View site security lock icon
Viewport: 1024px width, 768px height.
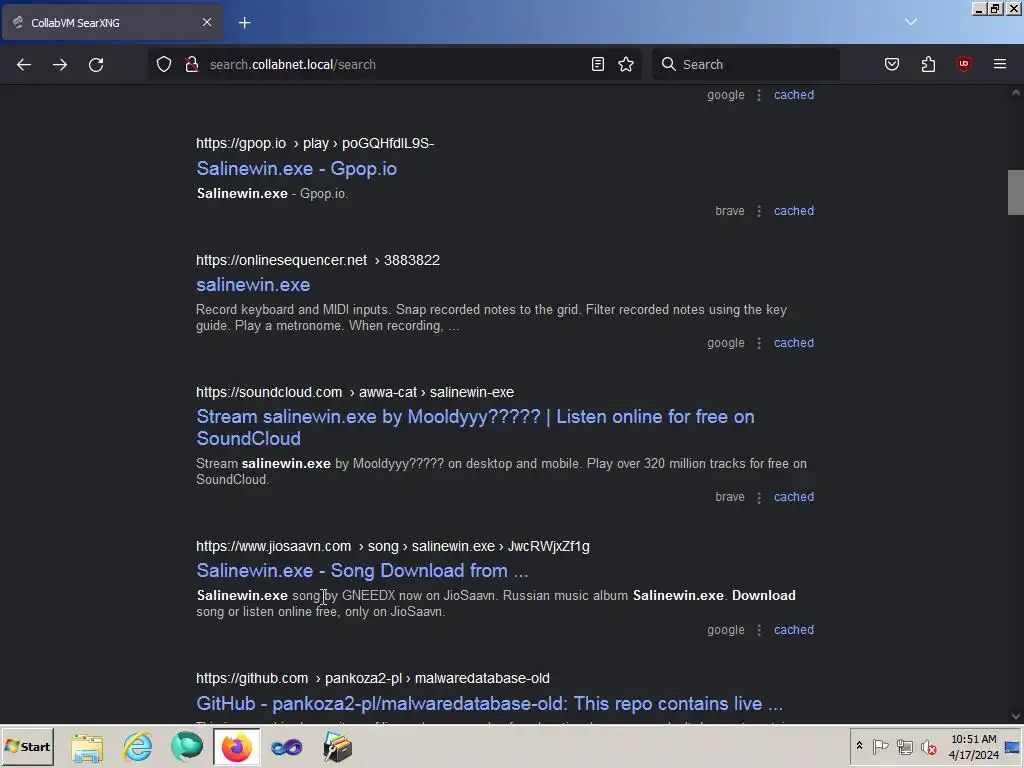(191, 64)
